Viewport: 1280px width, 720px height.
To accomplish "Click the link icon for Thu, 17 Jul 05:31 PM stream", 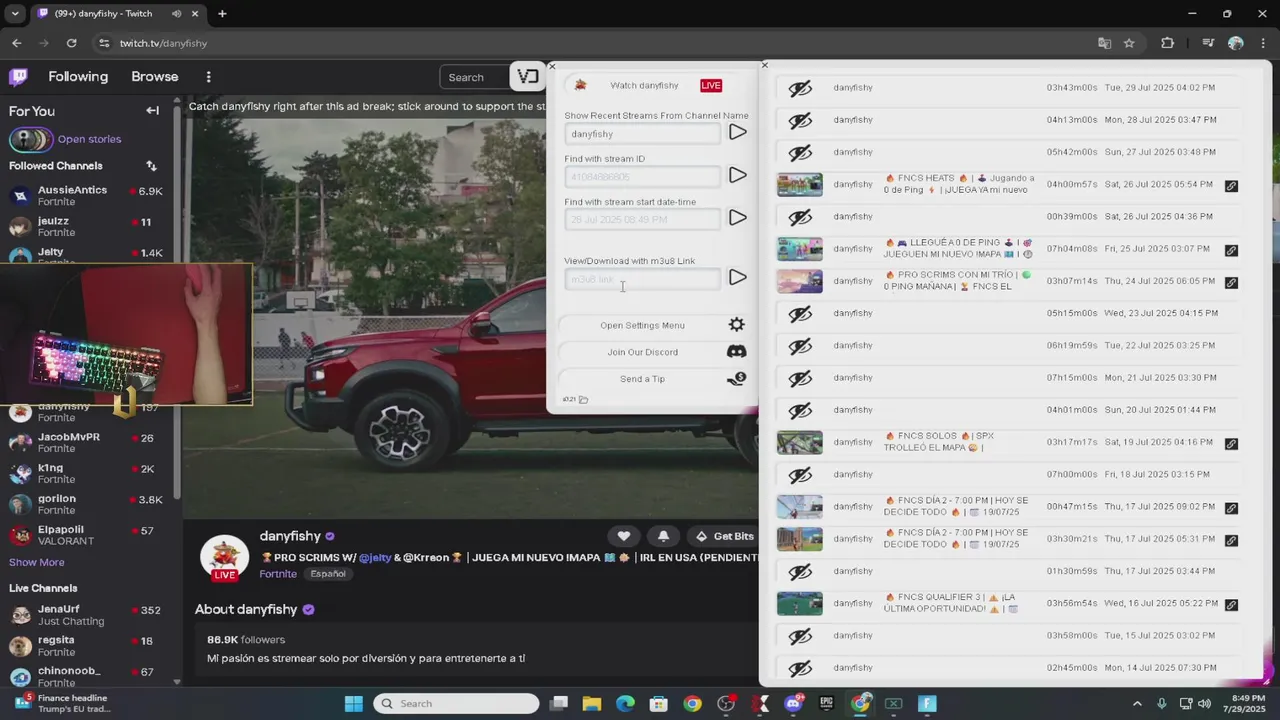I will coord(1231,540).
